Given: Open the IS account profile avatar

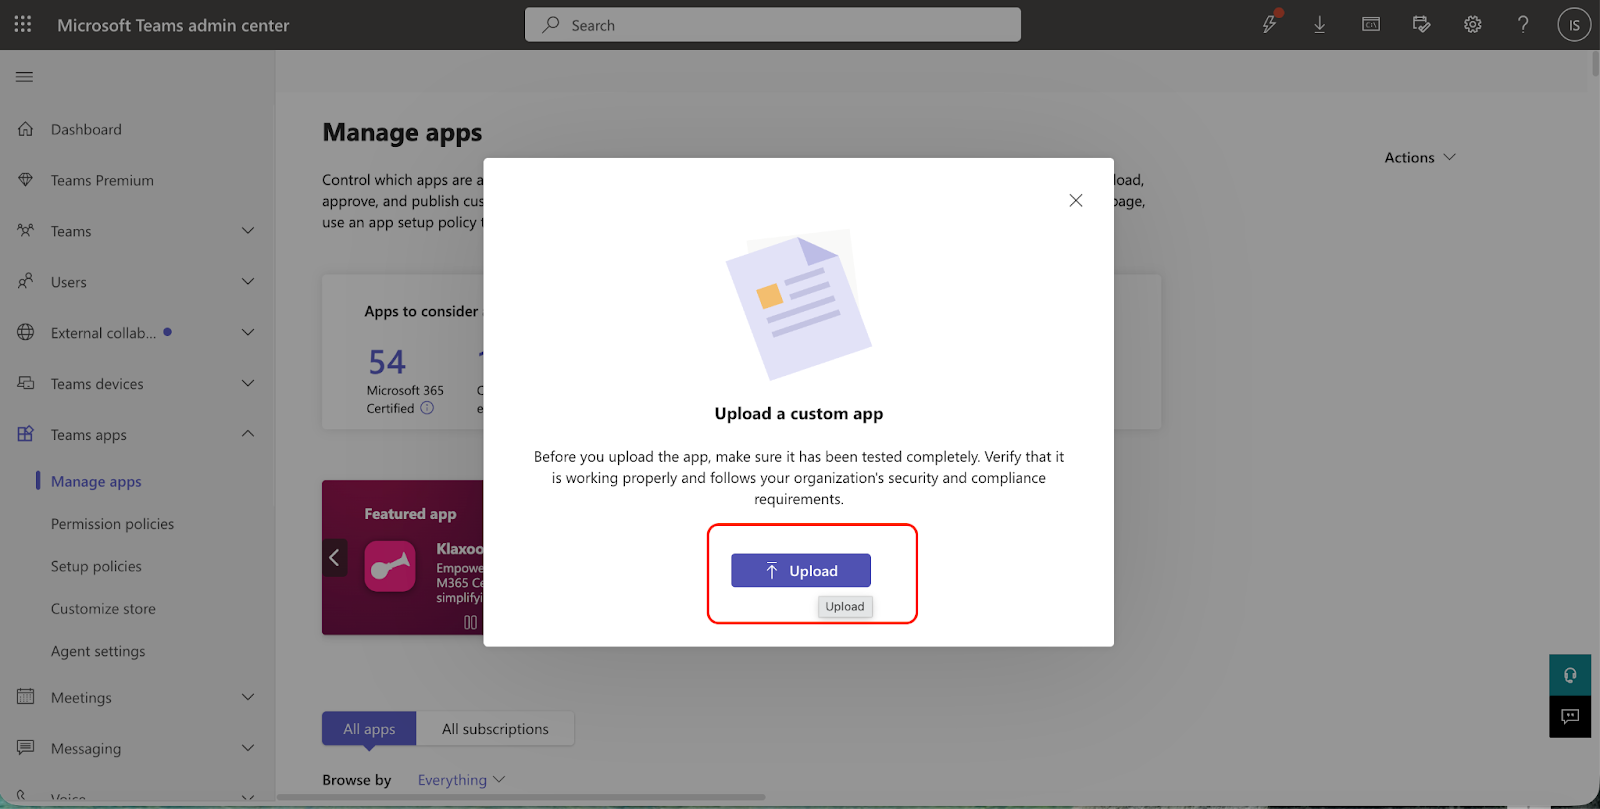Looking at the screenshot, I should click(x=1574, y=25).
